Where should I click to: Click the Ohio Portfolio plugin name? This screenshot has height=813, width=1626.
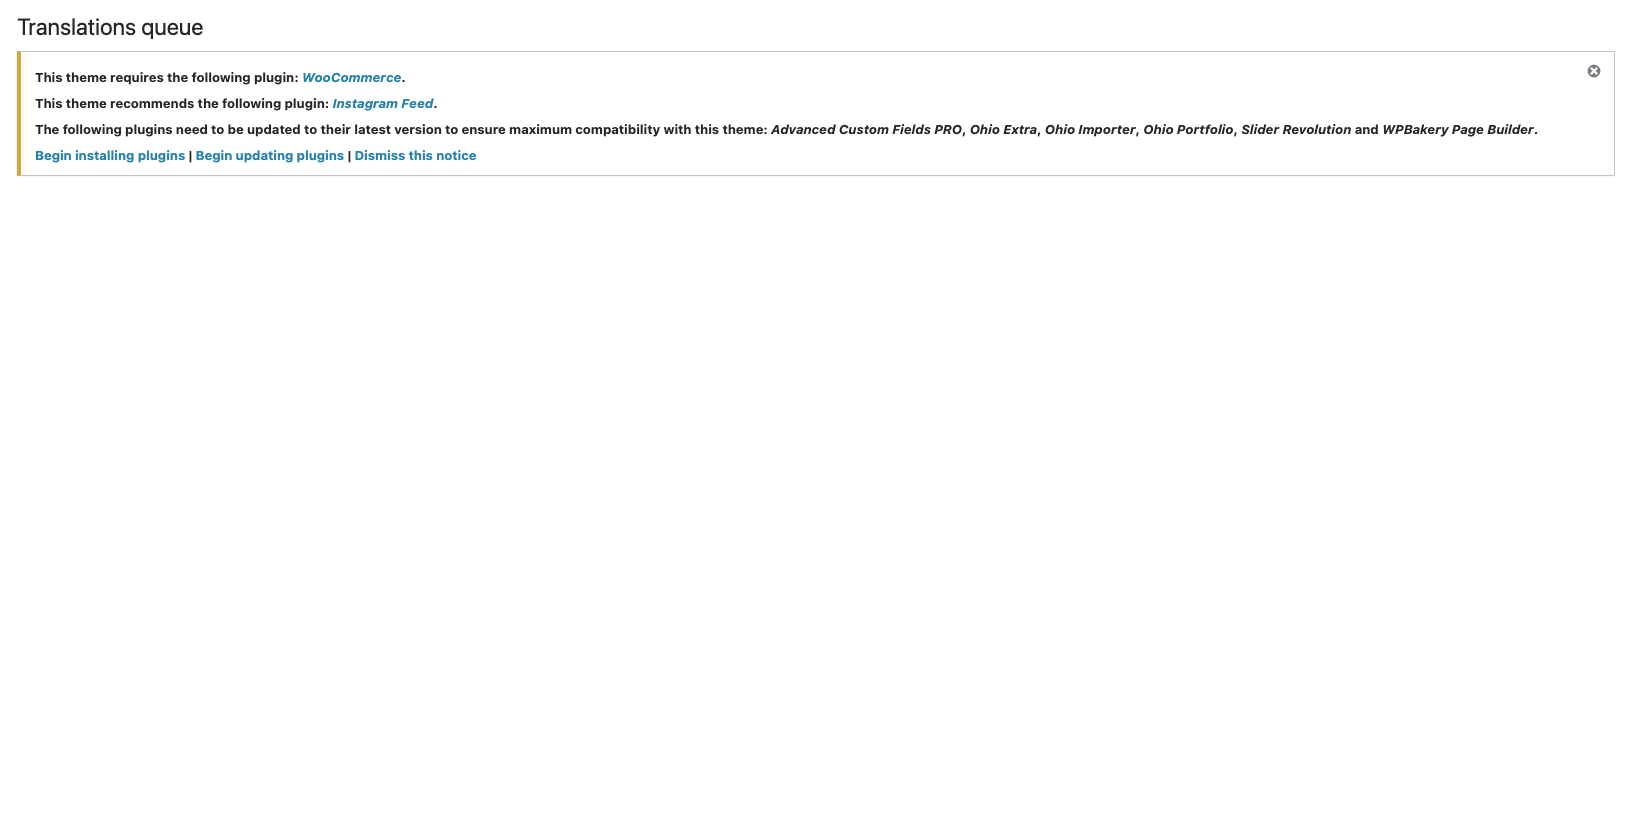pyautogui.click(x=1188, y=130)
